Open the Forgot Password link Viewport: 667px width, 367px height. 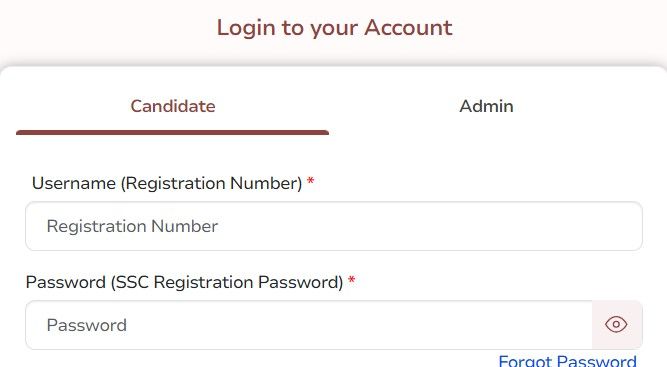click(x=567, y=361)
